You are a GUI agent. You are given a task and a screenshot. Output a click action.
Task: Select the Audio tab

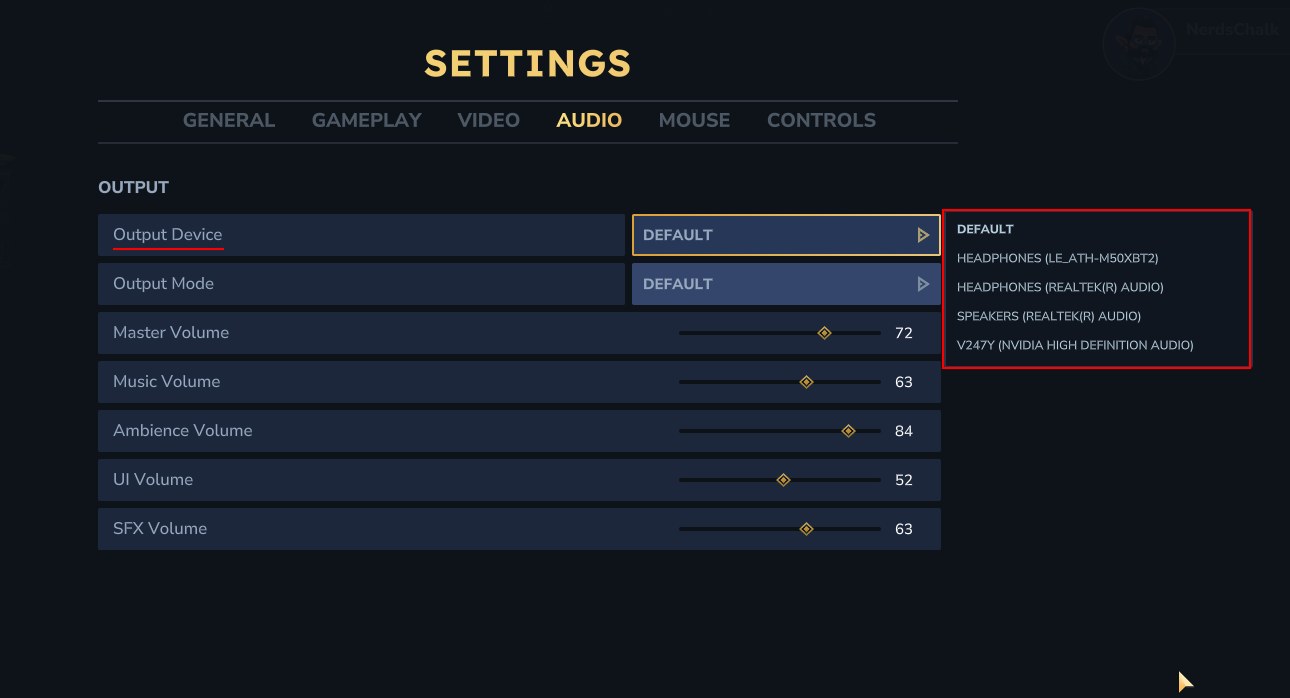589,120
